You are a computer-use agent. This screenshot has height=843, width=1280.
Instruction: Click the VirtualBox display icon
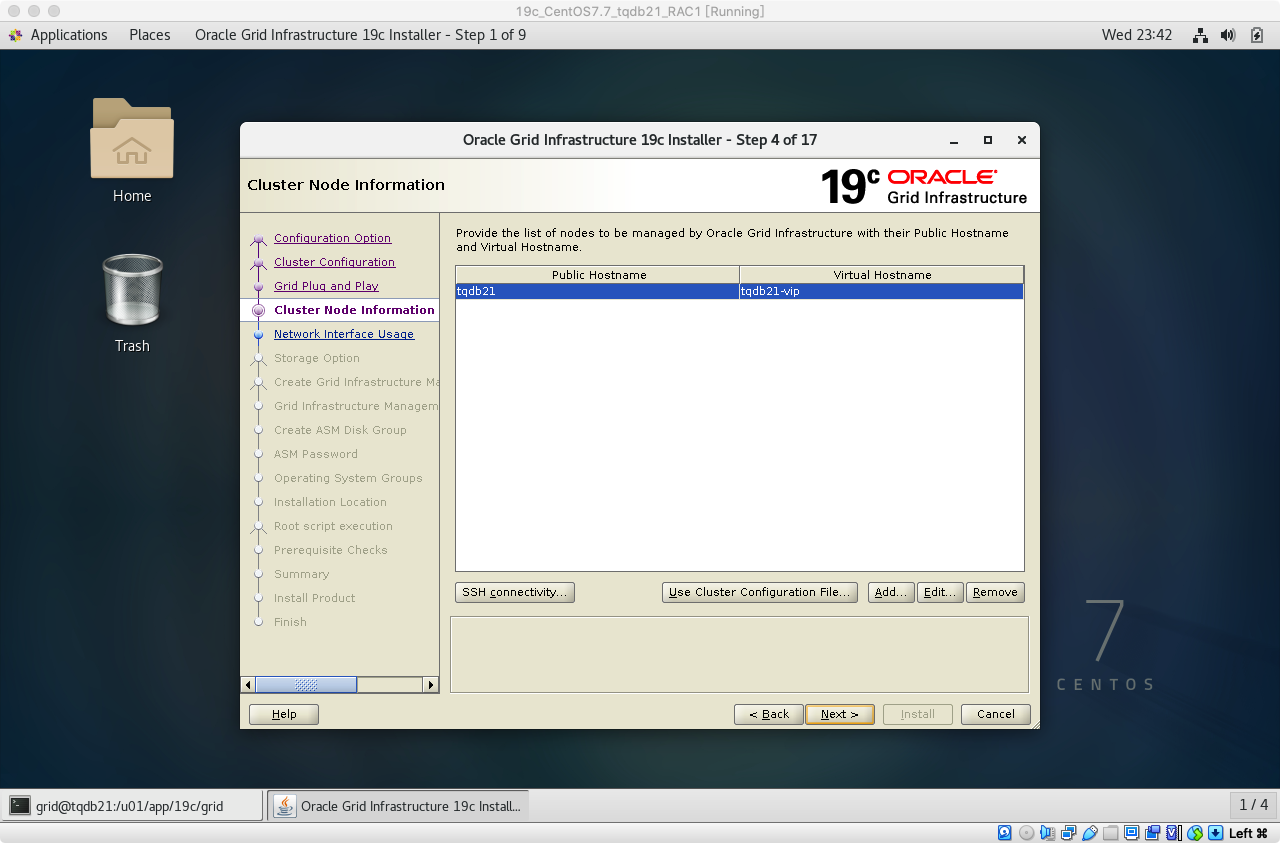1131,833
